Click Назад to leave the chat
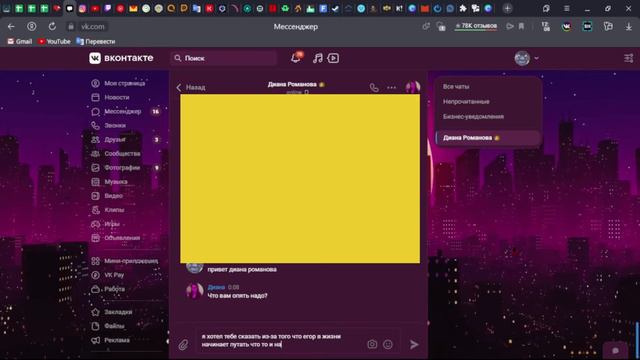 click(191, 87)
